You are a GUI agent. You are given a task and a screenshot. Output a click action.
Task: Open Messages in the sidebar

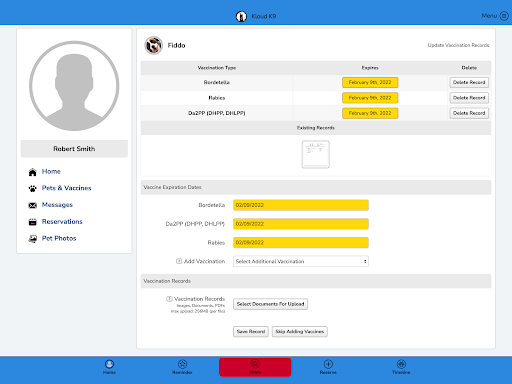pos(57,205)
